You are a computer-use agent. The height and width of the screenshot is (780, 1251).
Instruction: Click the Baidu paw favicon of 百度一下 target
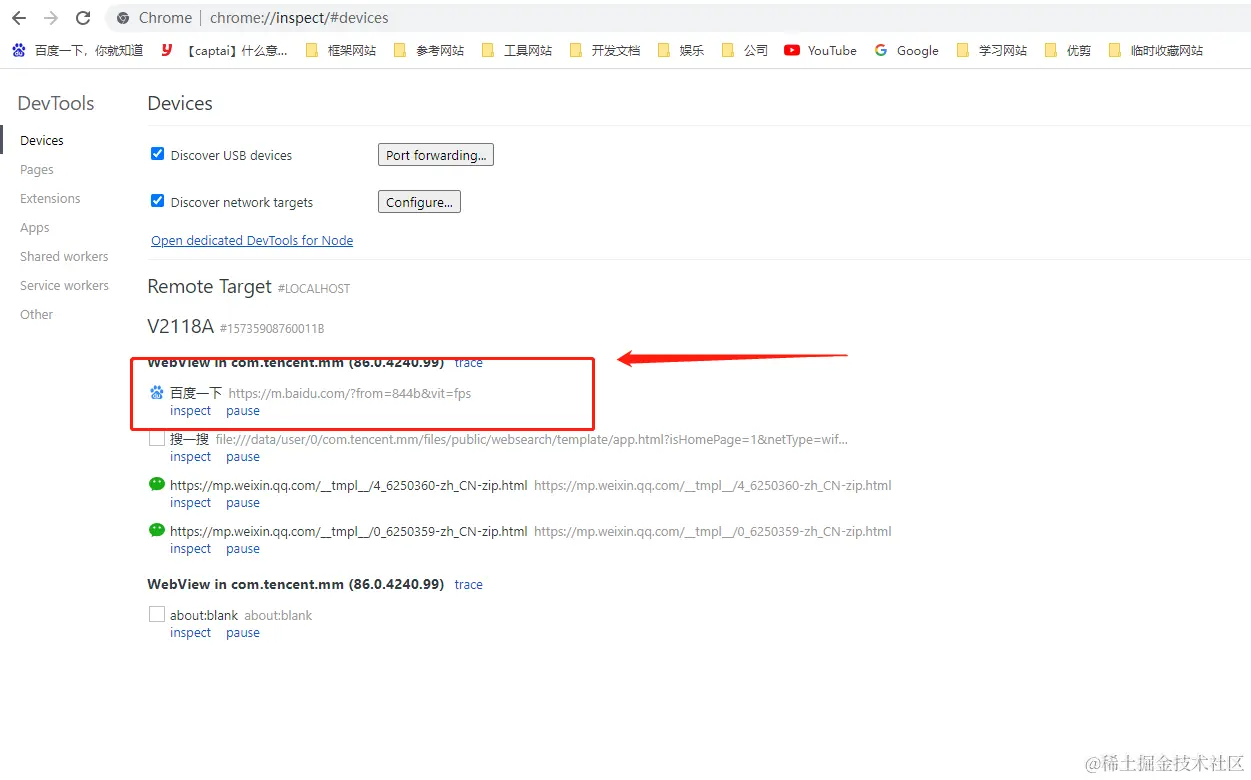(x=157, y=393)
